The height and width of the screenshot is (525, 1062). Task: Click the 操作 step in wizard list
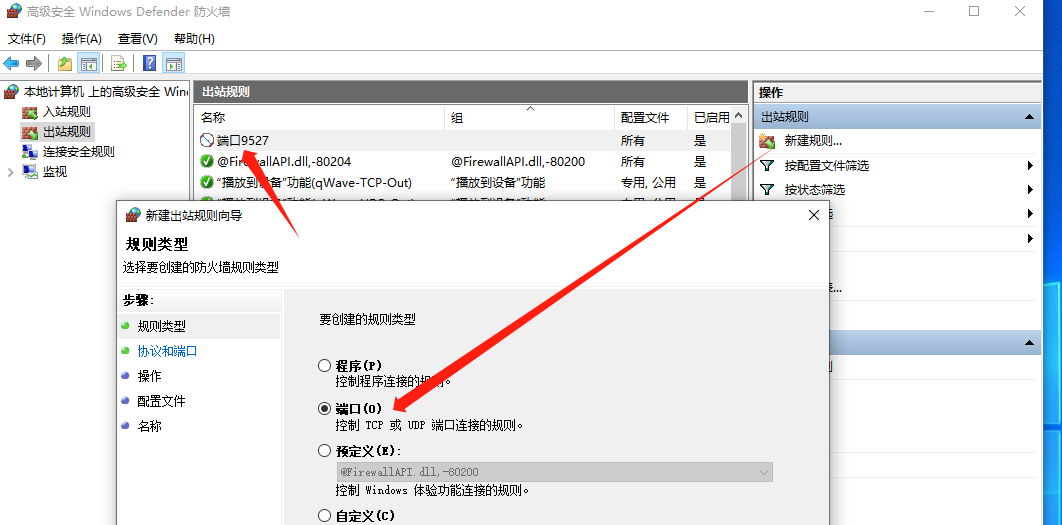150,376
